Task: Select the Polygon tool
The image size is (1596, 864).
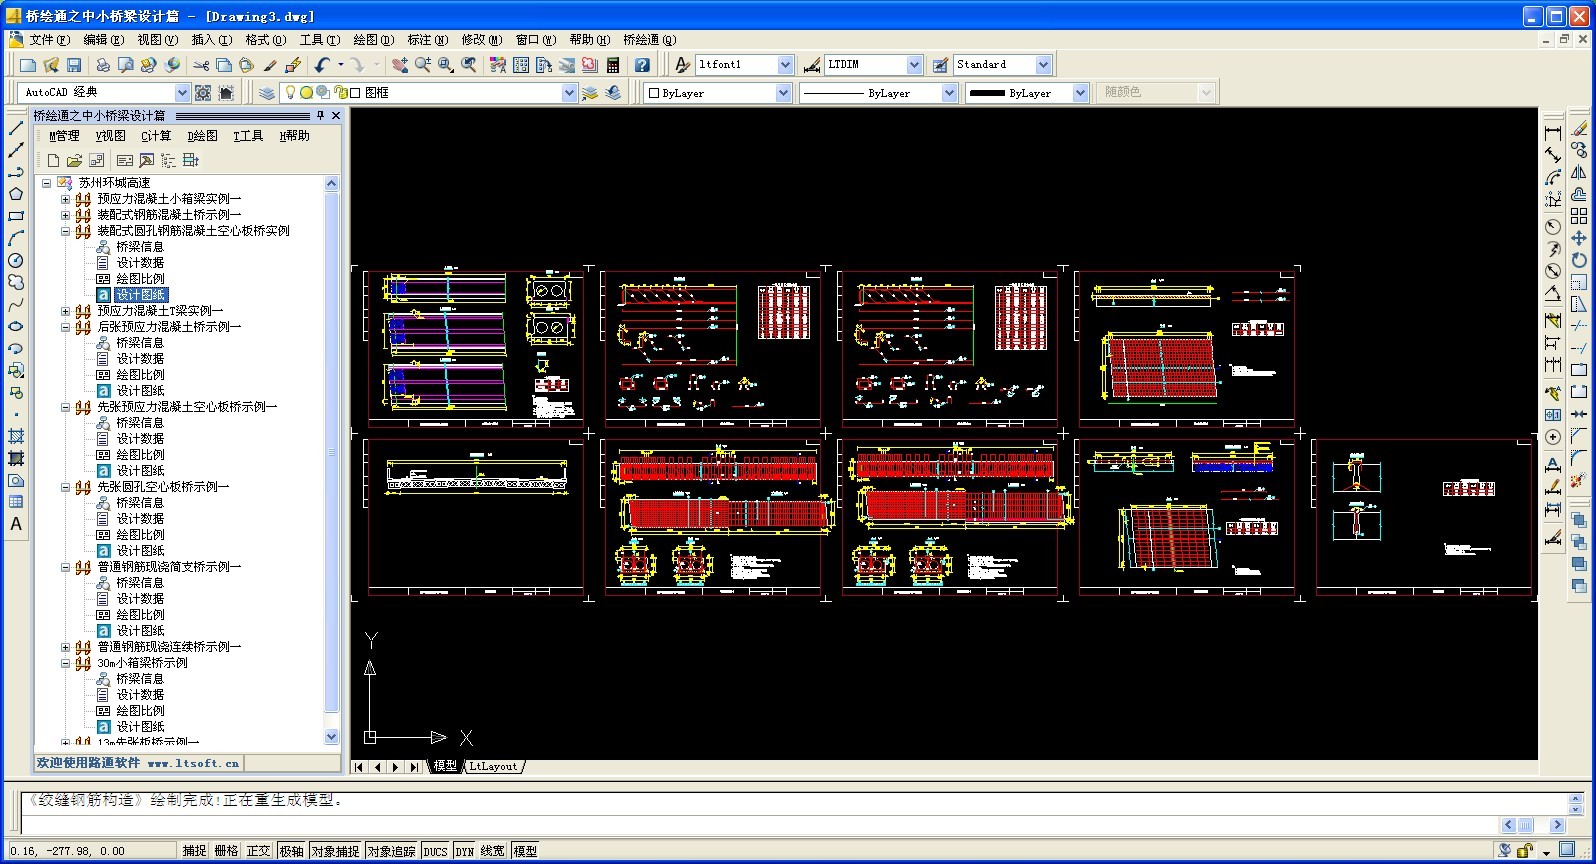Action: pyautogui.click(x=16, y=194)
